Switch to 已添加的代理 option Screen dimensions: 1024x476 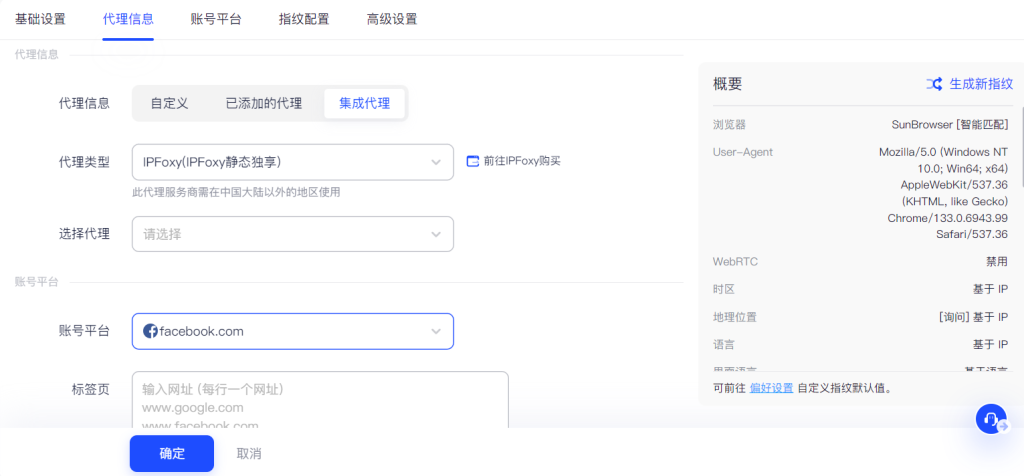coord(263,103)
